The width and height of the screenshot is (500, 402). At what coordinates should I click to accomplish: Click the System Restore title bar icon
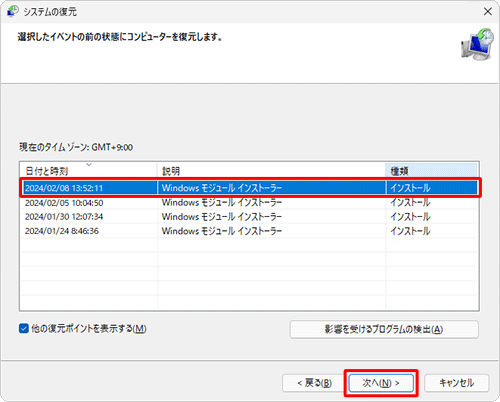(x=13, y=11)
